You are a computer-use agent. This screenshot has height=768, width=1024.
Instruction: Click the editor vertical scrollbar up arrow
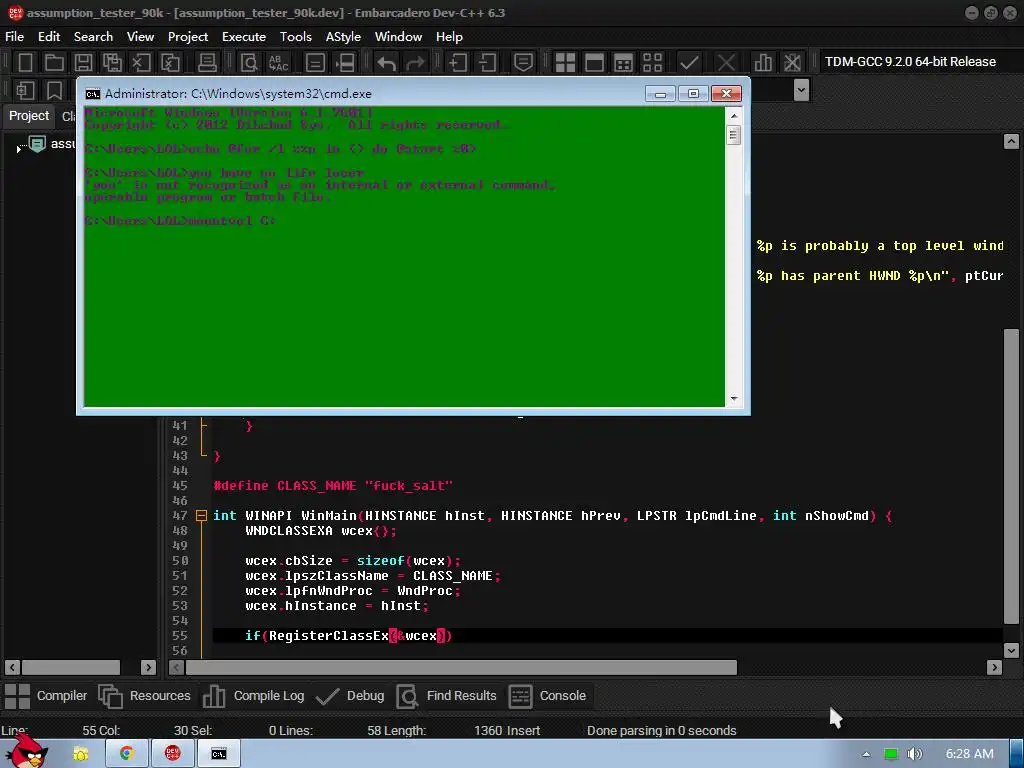tap(1011, 142)
